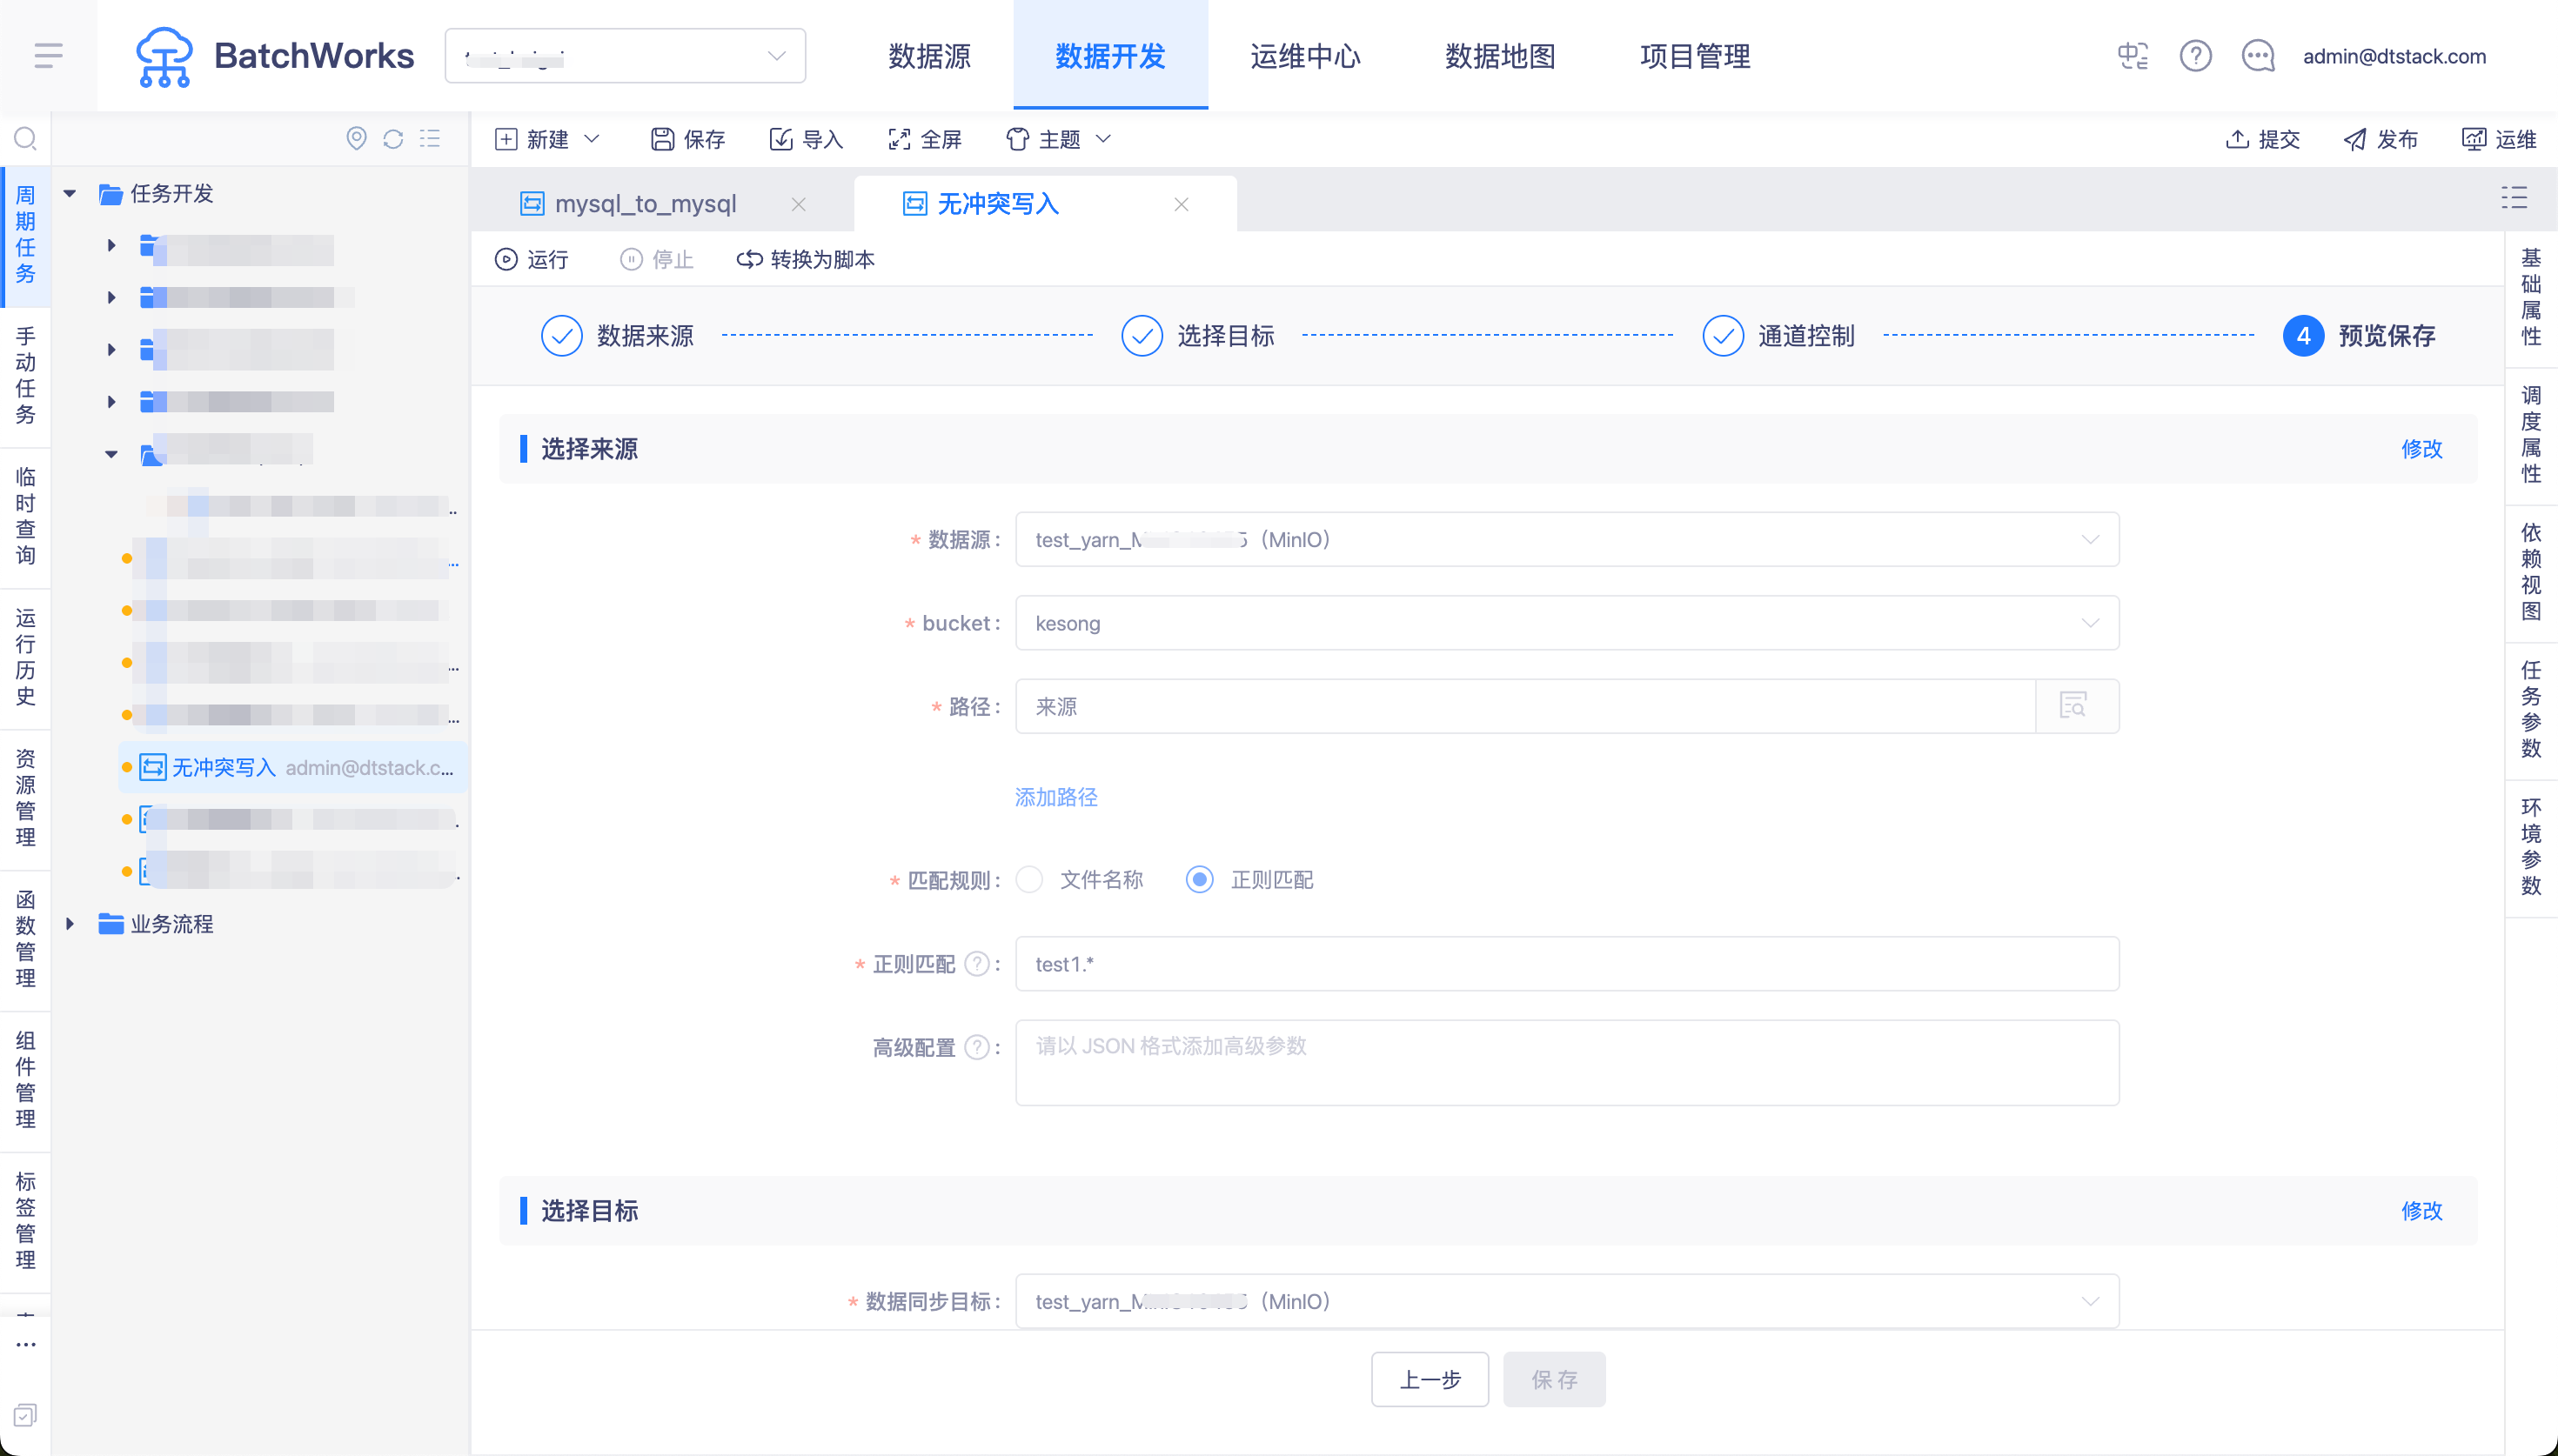Click the 上一步 button
The width and height of the screenshot is (2558, 1456).
click(x=1429, y=1380)
